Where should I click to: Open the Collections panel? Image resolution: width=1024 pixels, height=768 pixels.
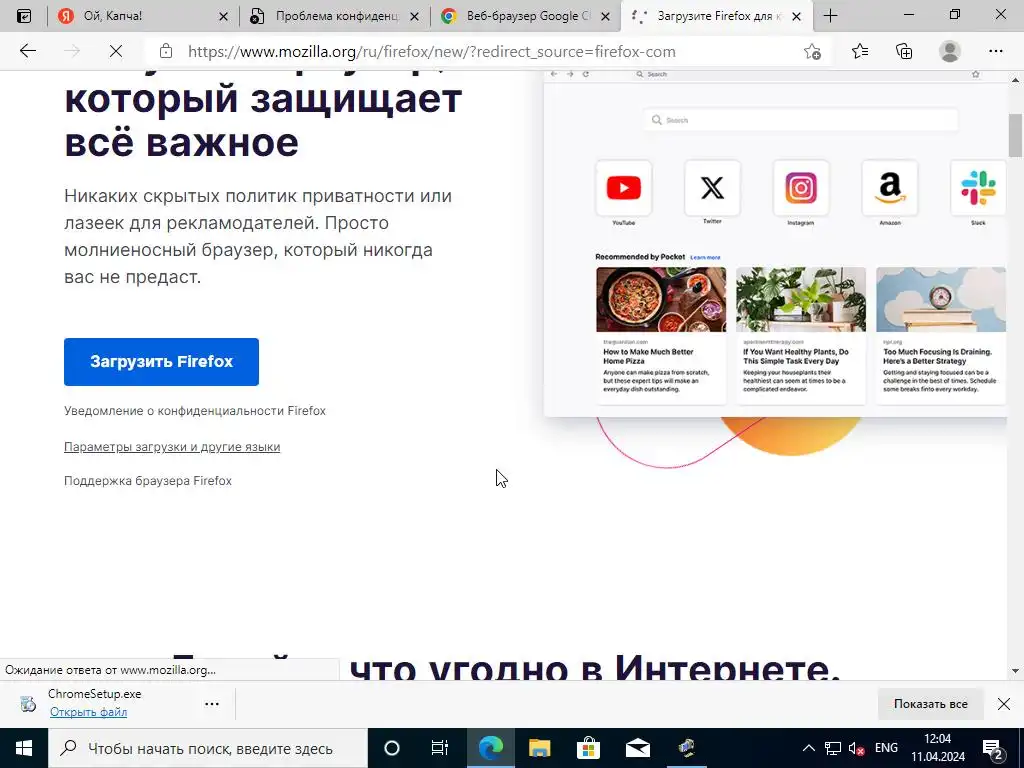pos(904,51)
